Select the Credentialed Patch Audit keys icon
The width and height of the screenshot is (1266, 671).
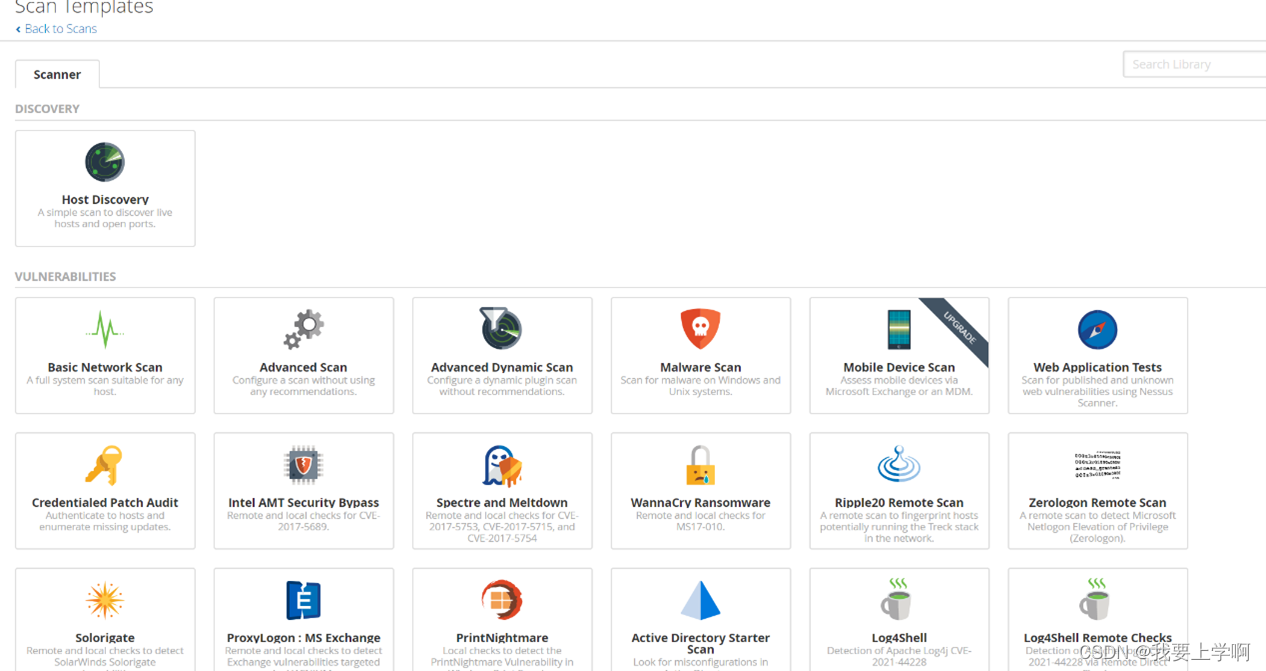click(x=105, y=465)
